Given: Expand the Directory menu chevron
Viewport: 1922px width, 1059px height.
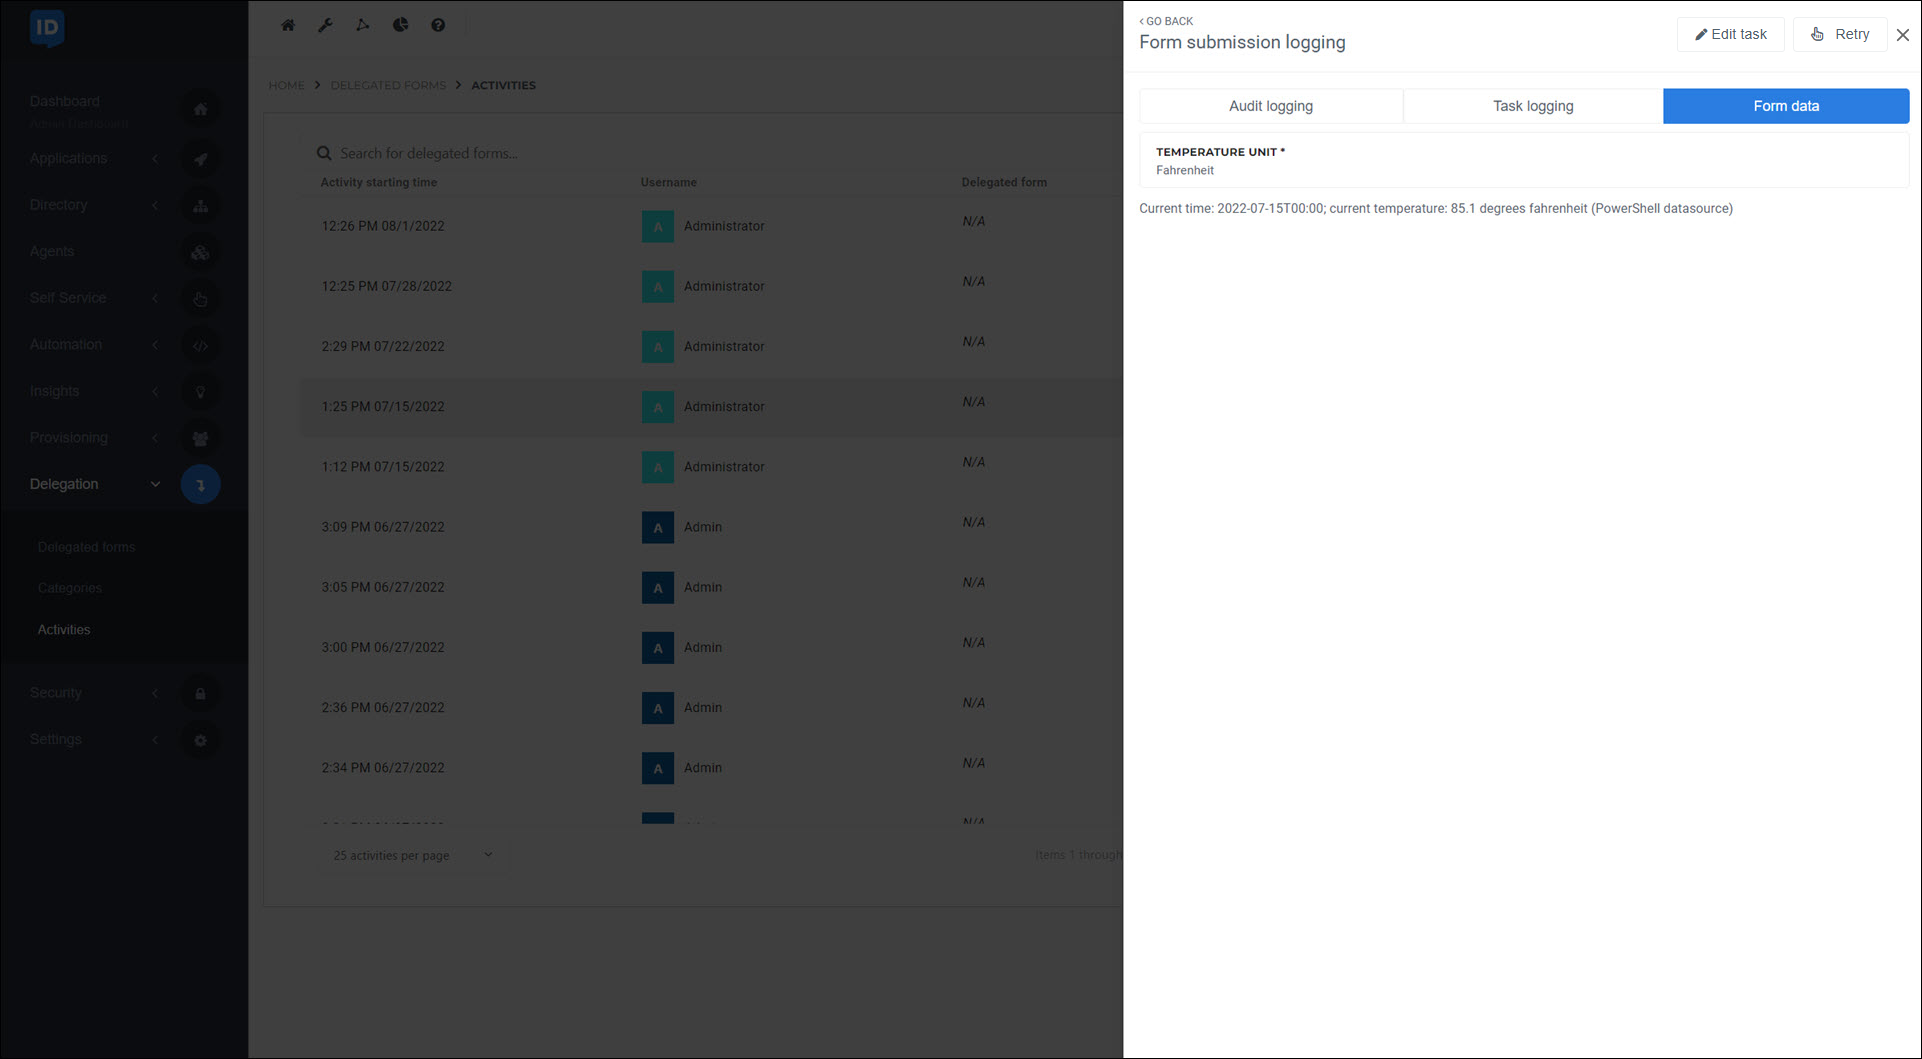Looking at the screenshot, I should 155,205.
